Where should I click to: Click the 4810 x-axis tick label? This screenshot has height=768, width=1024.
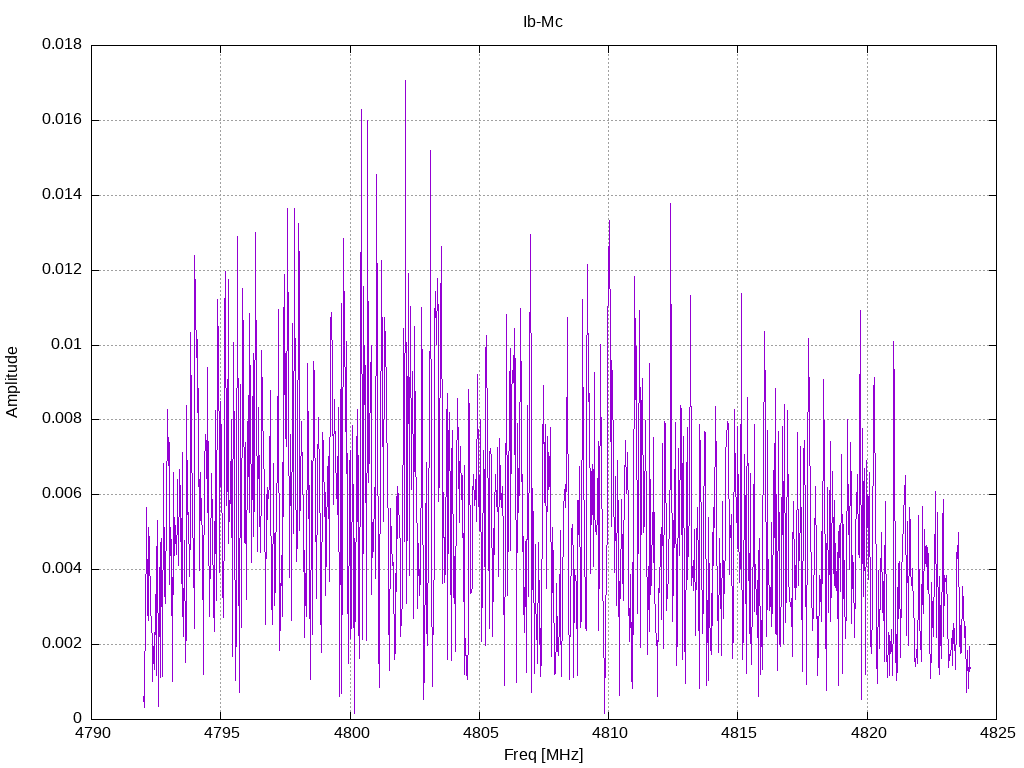pyautogui.click(x=609, y=733)
